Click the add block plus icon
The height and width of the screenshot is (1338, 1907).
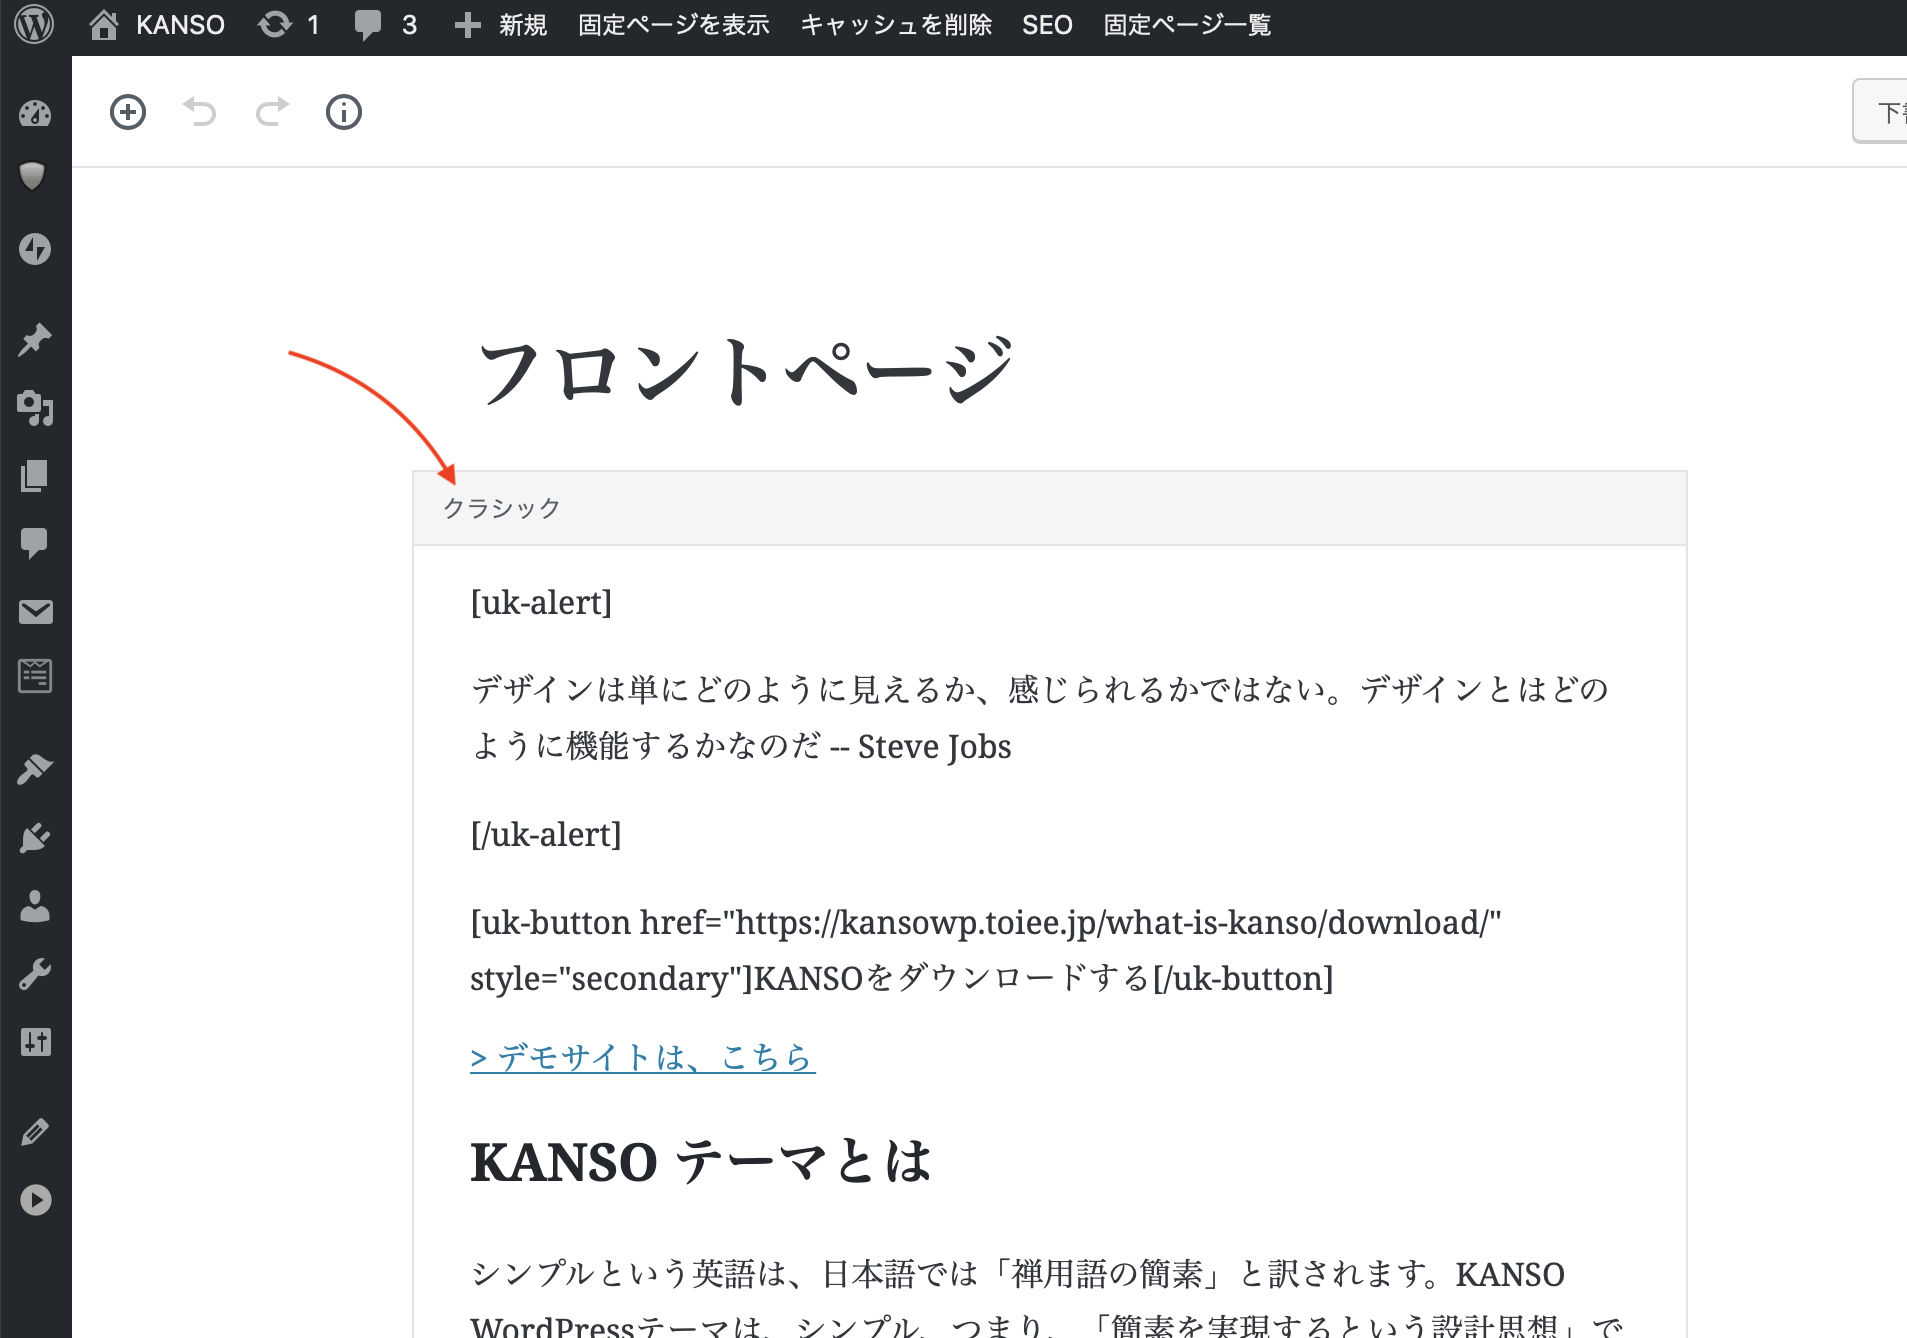click(128, 112)
